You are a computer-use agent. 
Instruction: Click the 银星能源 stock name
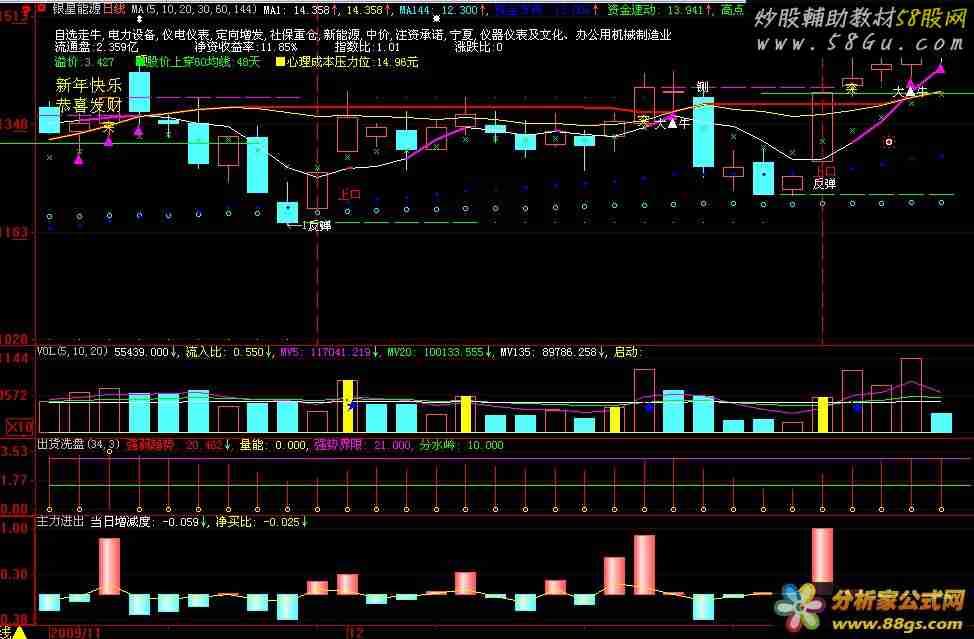coord(75,8)
